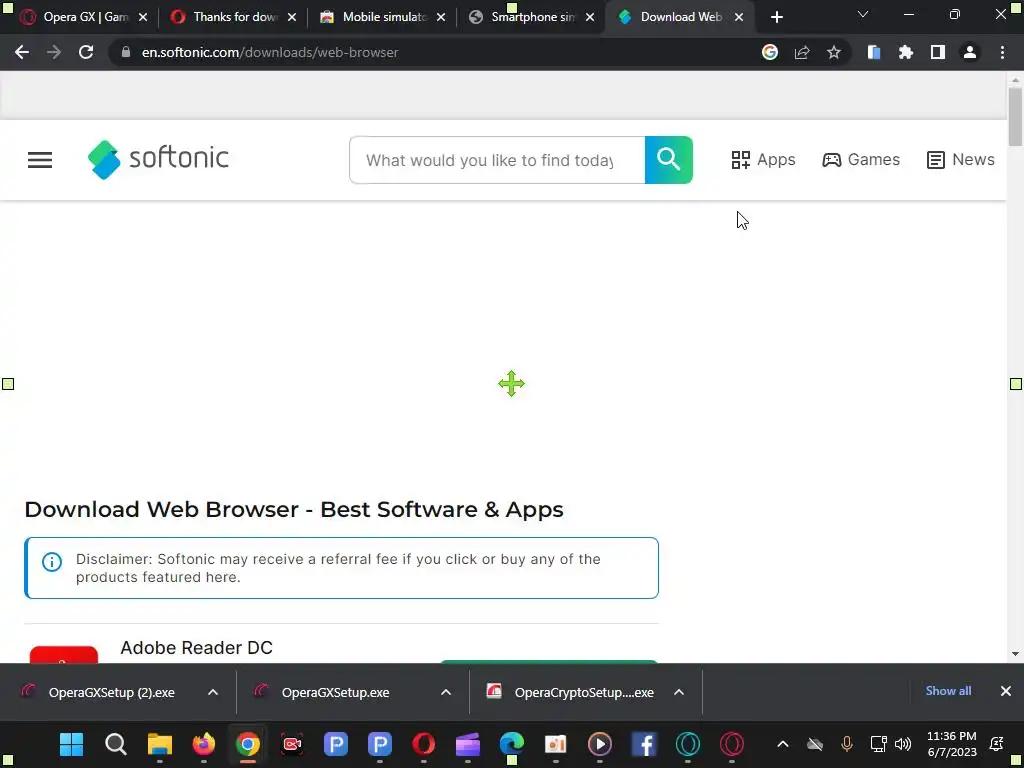Expand options for OperaCryptoSetup download
1024x768 pixels.
[x=679, y=692]
